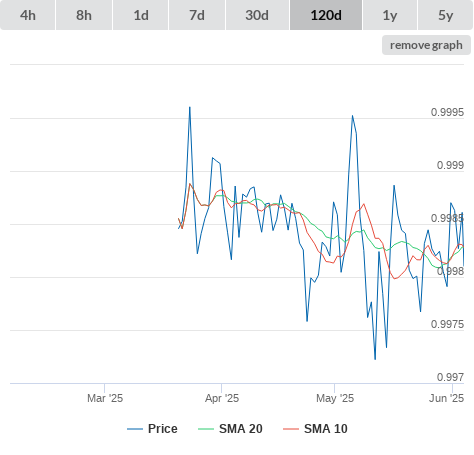This screenshot has width=474, height=455.
Task: Open the 7d time range view
Action: click(x=197, y=15)
